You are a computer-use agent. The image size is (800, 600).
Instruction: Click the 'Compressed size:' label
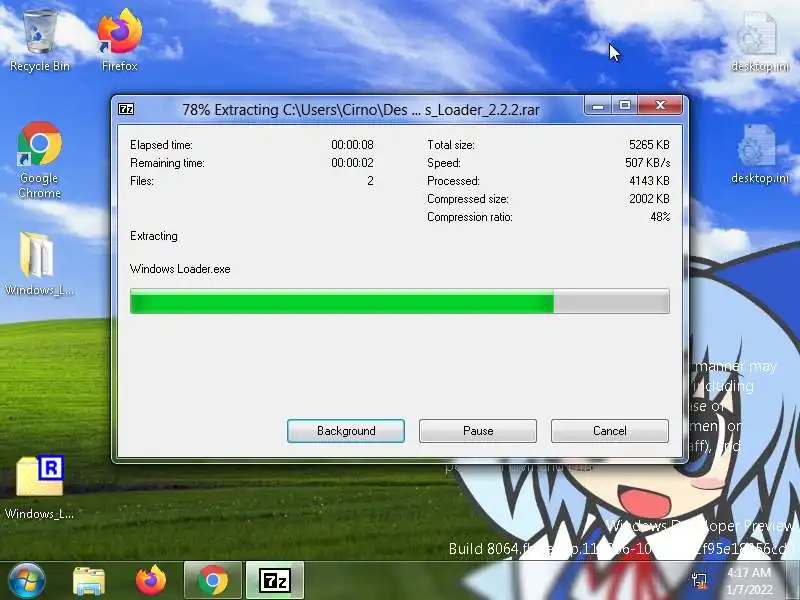point(468,199)
